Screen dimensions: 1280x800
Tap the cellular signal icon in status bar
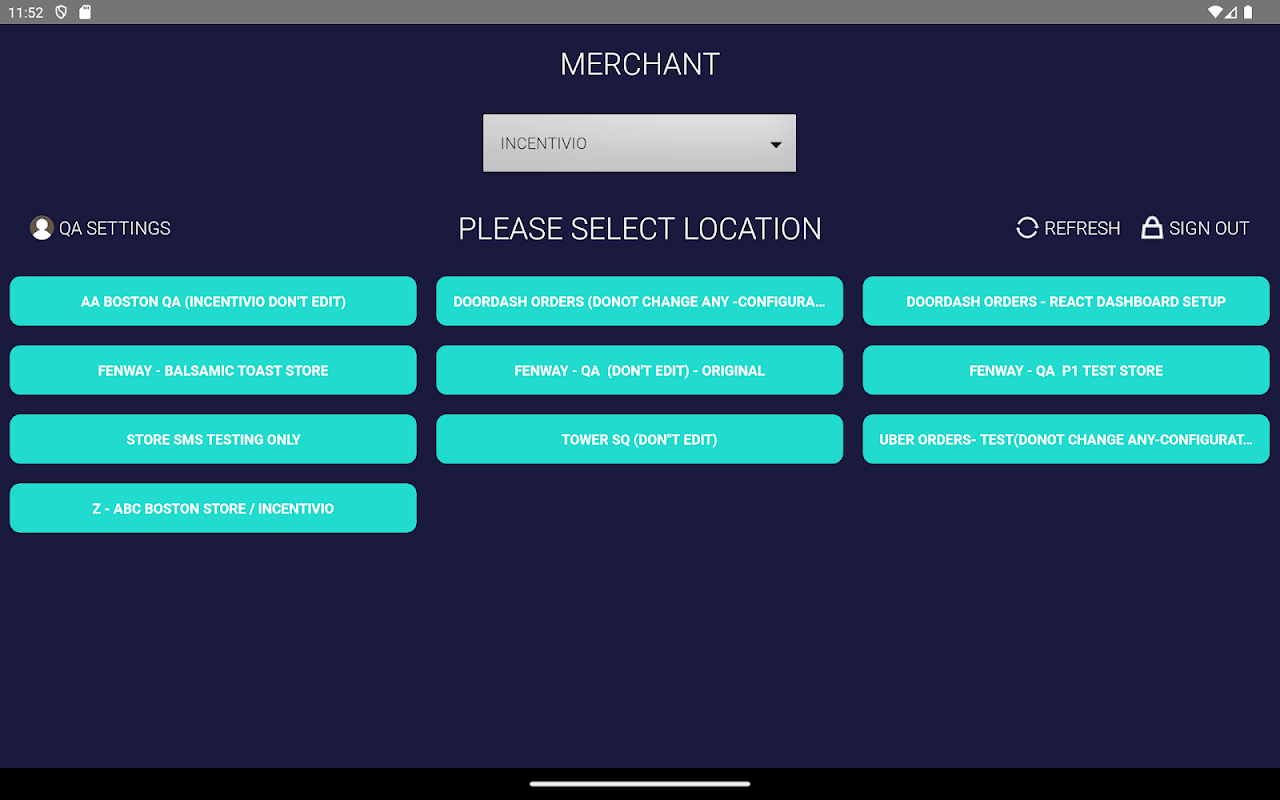[x=1232, y=12]
